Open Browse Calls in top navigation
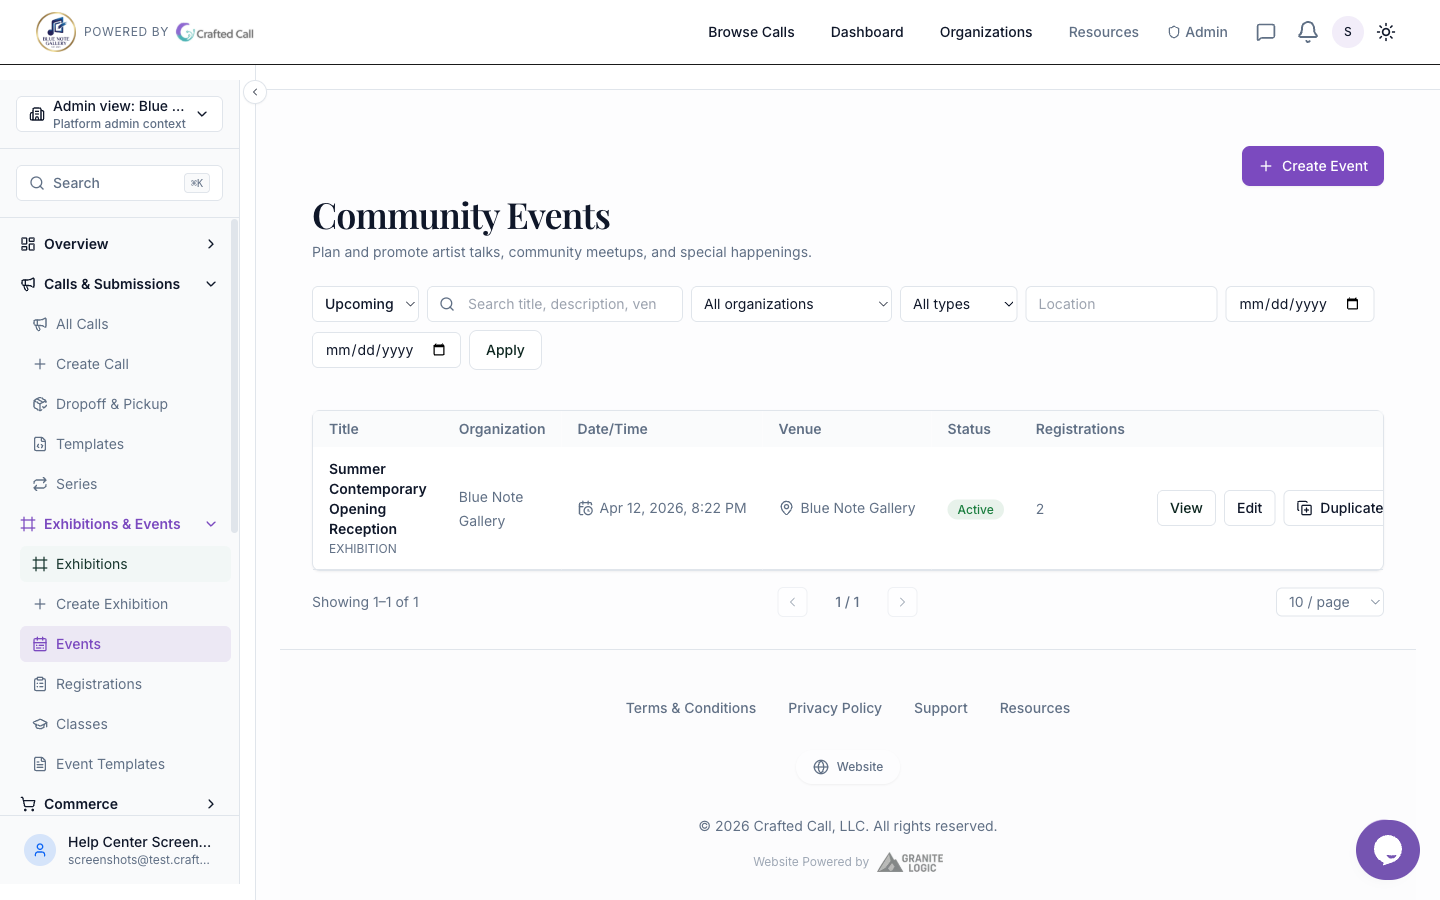The height and width of the screenshot is (900, 1440). 751,32
